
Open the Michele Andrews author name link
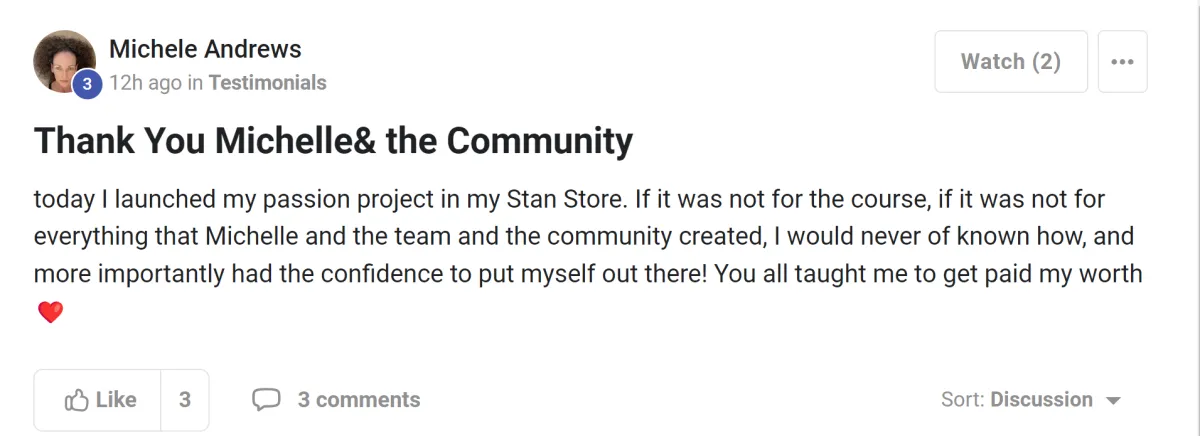coord(205,48)
